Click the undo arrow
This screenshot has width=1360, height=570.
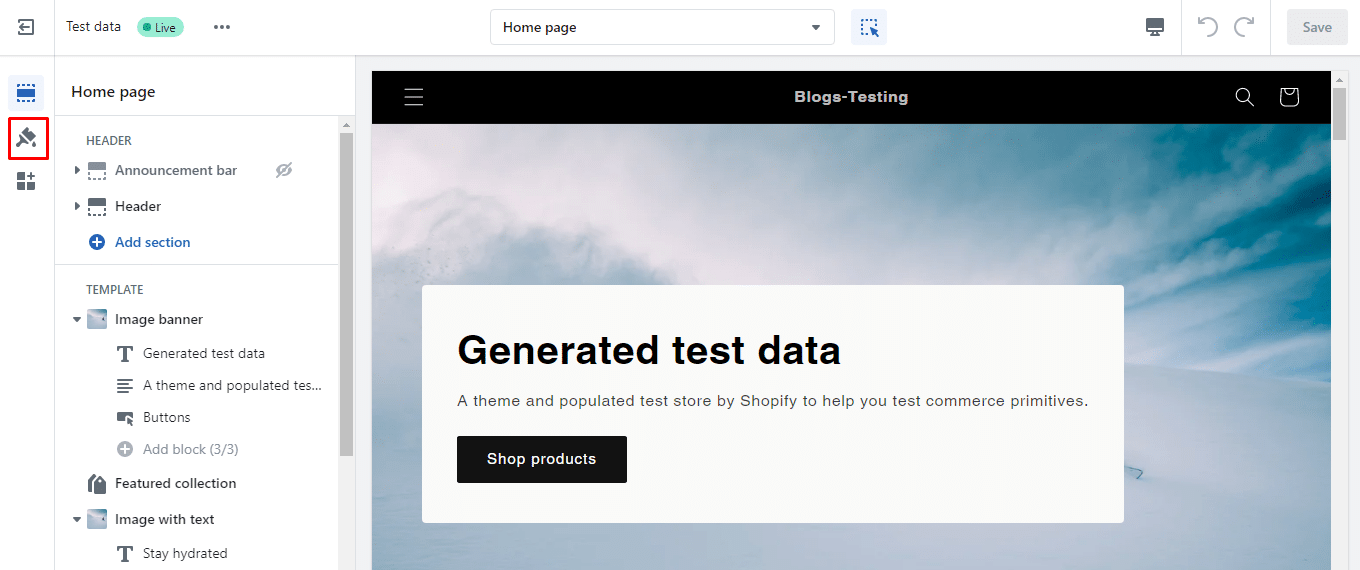[x=1208, y=27]
